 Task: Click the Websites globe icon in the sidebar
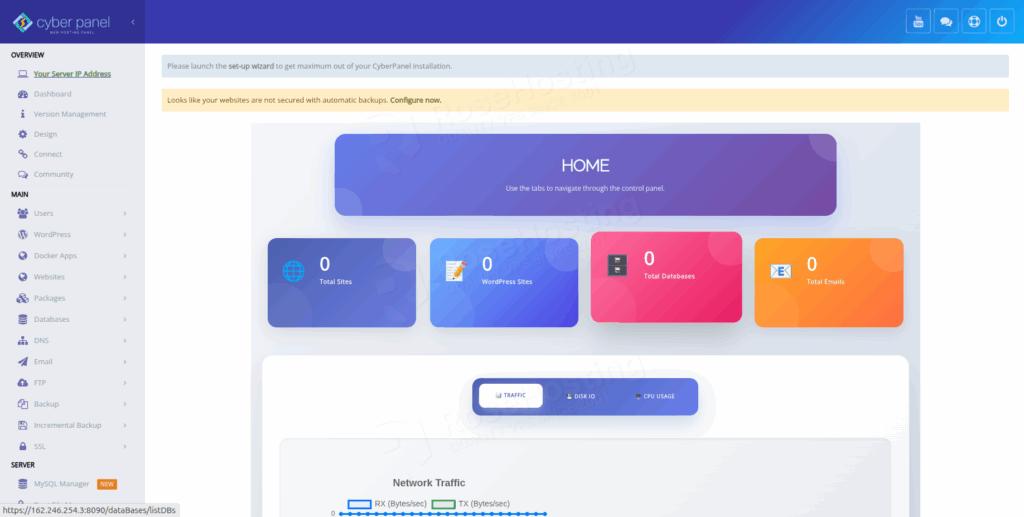point(23,277)
